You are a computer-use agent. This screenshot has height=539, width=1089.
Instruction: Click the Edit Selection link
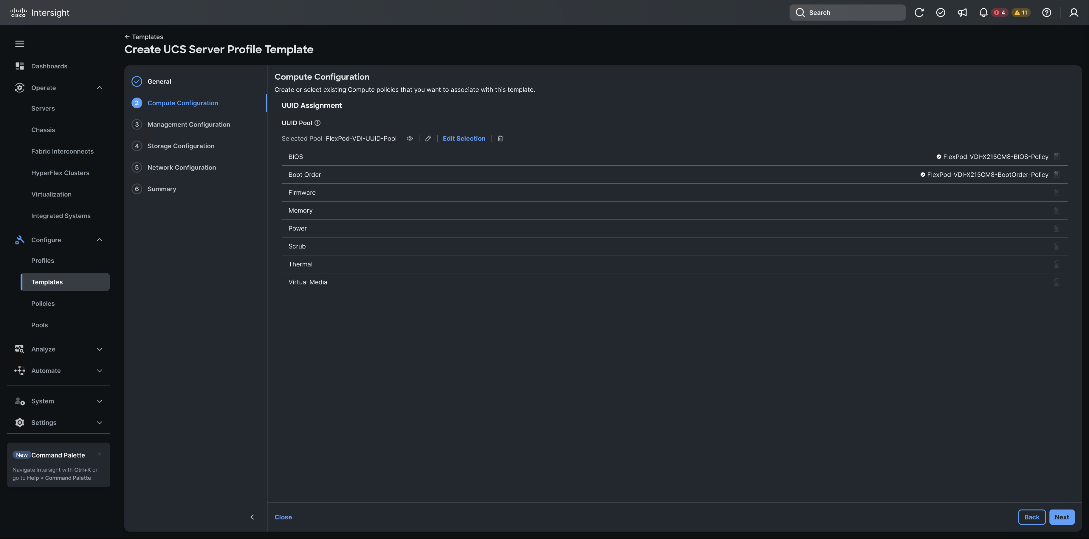click(x=464, y=138)
